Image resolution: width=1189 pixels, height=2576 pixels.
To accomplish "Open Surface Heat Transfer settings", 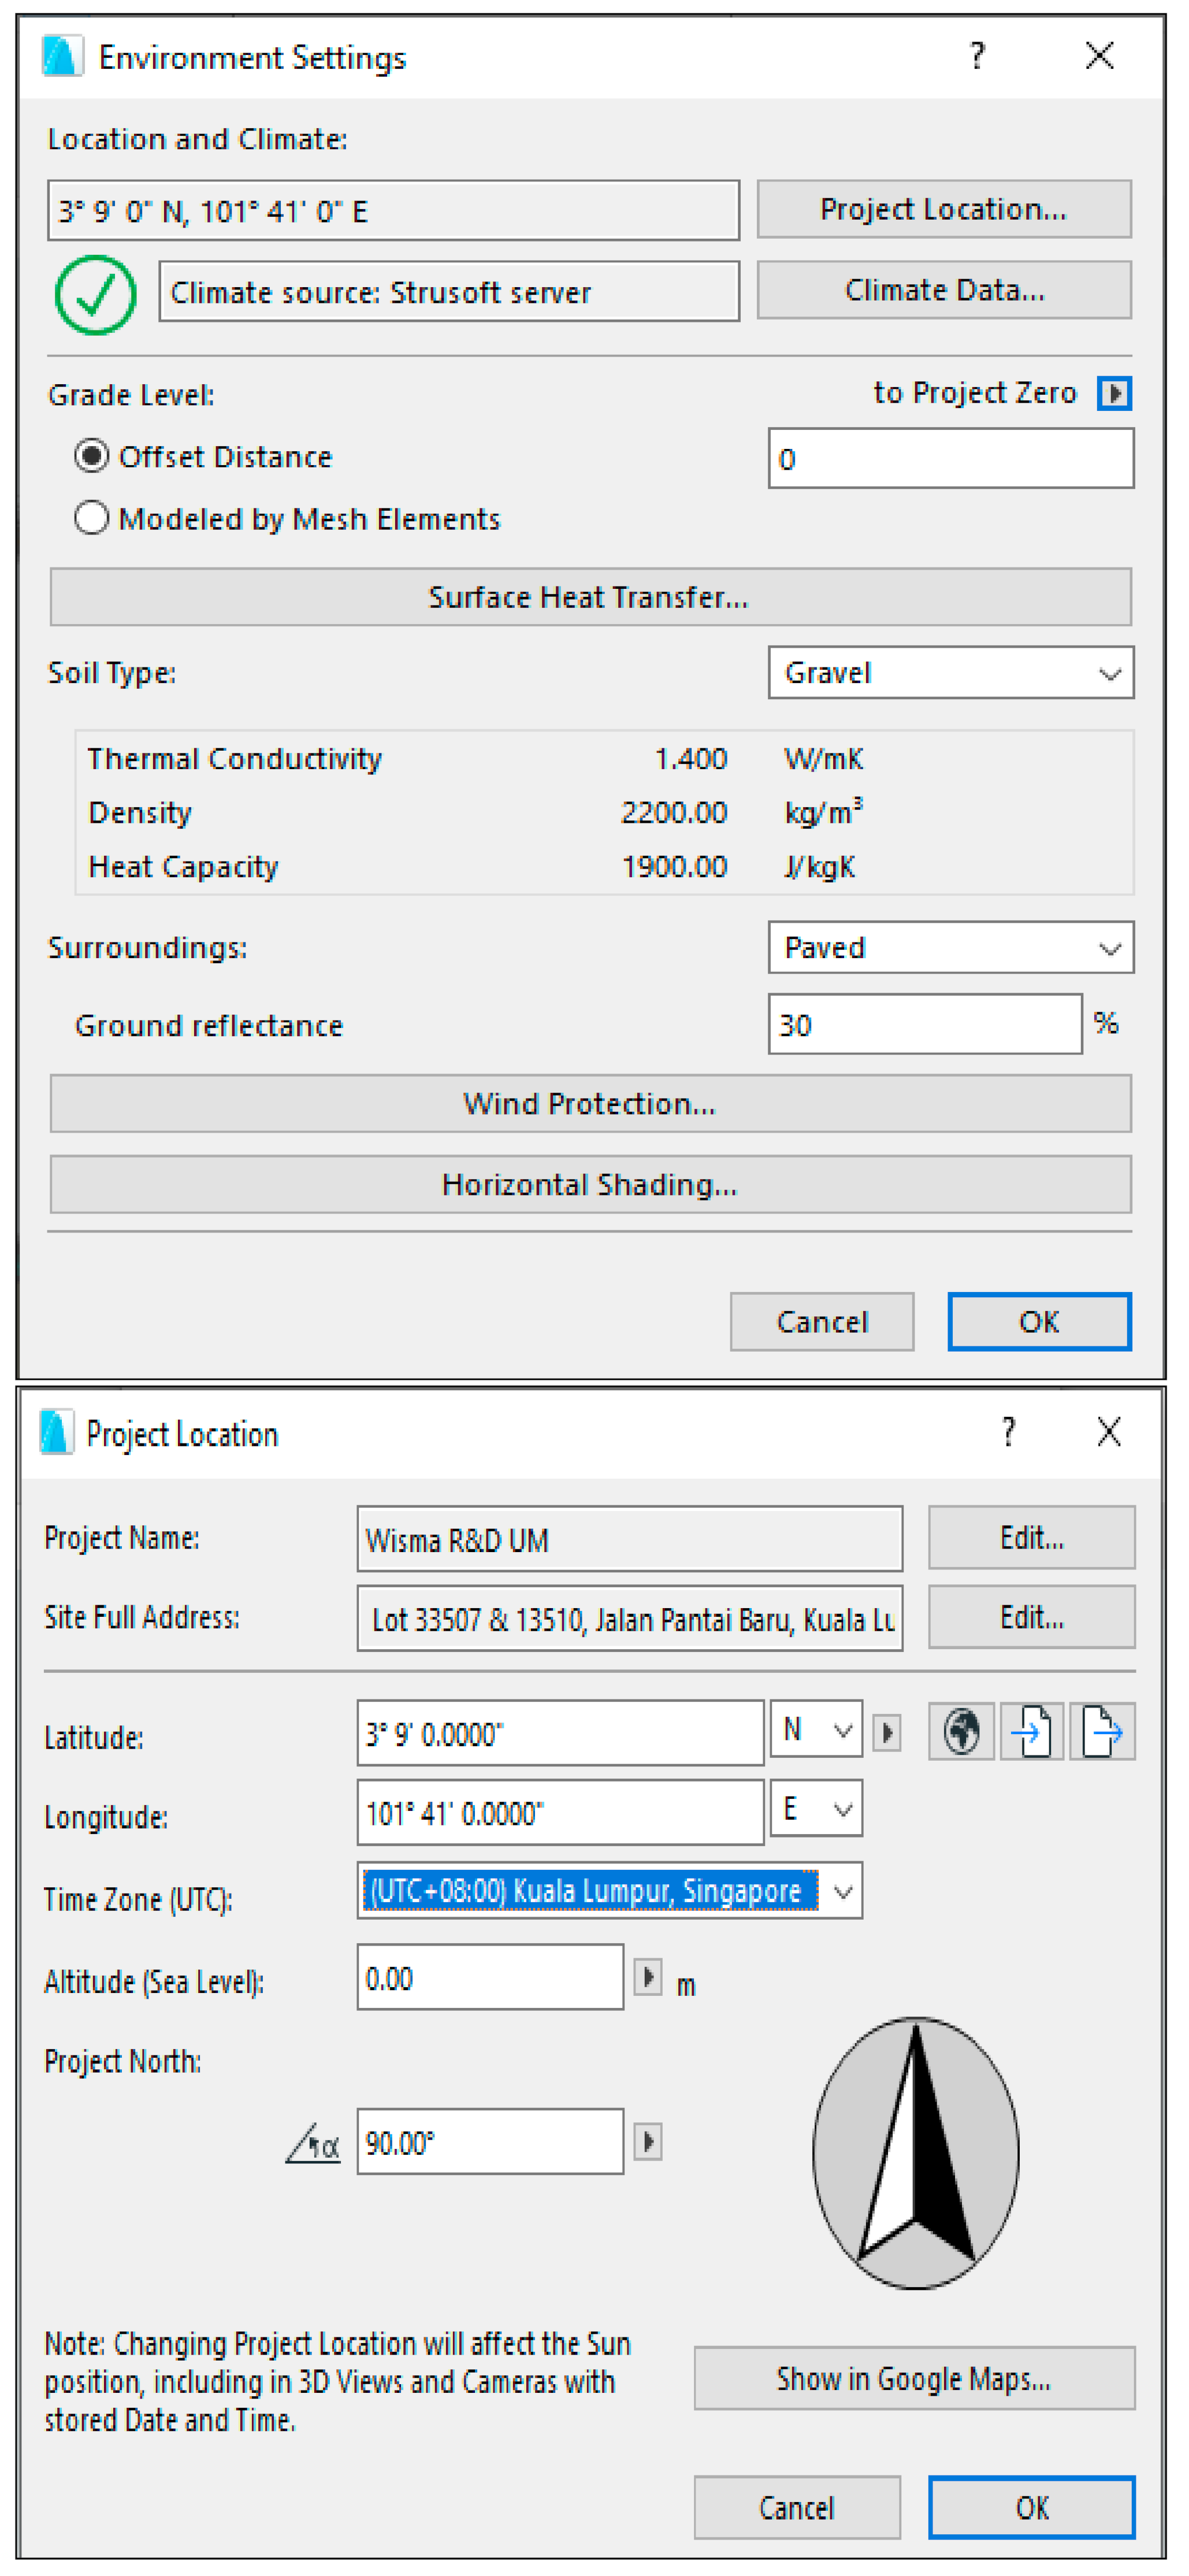I will (x=590, y=597).
